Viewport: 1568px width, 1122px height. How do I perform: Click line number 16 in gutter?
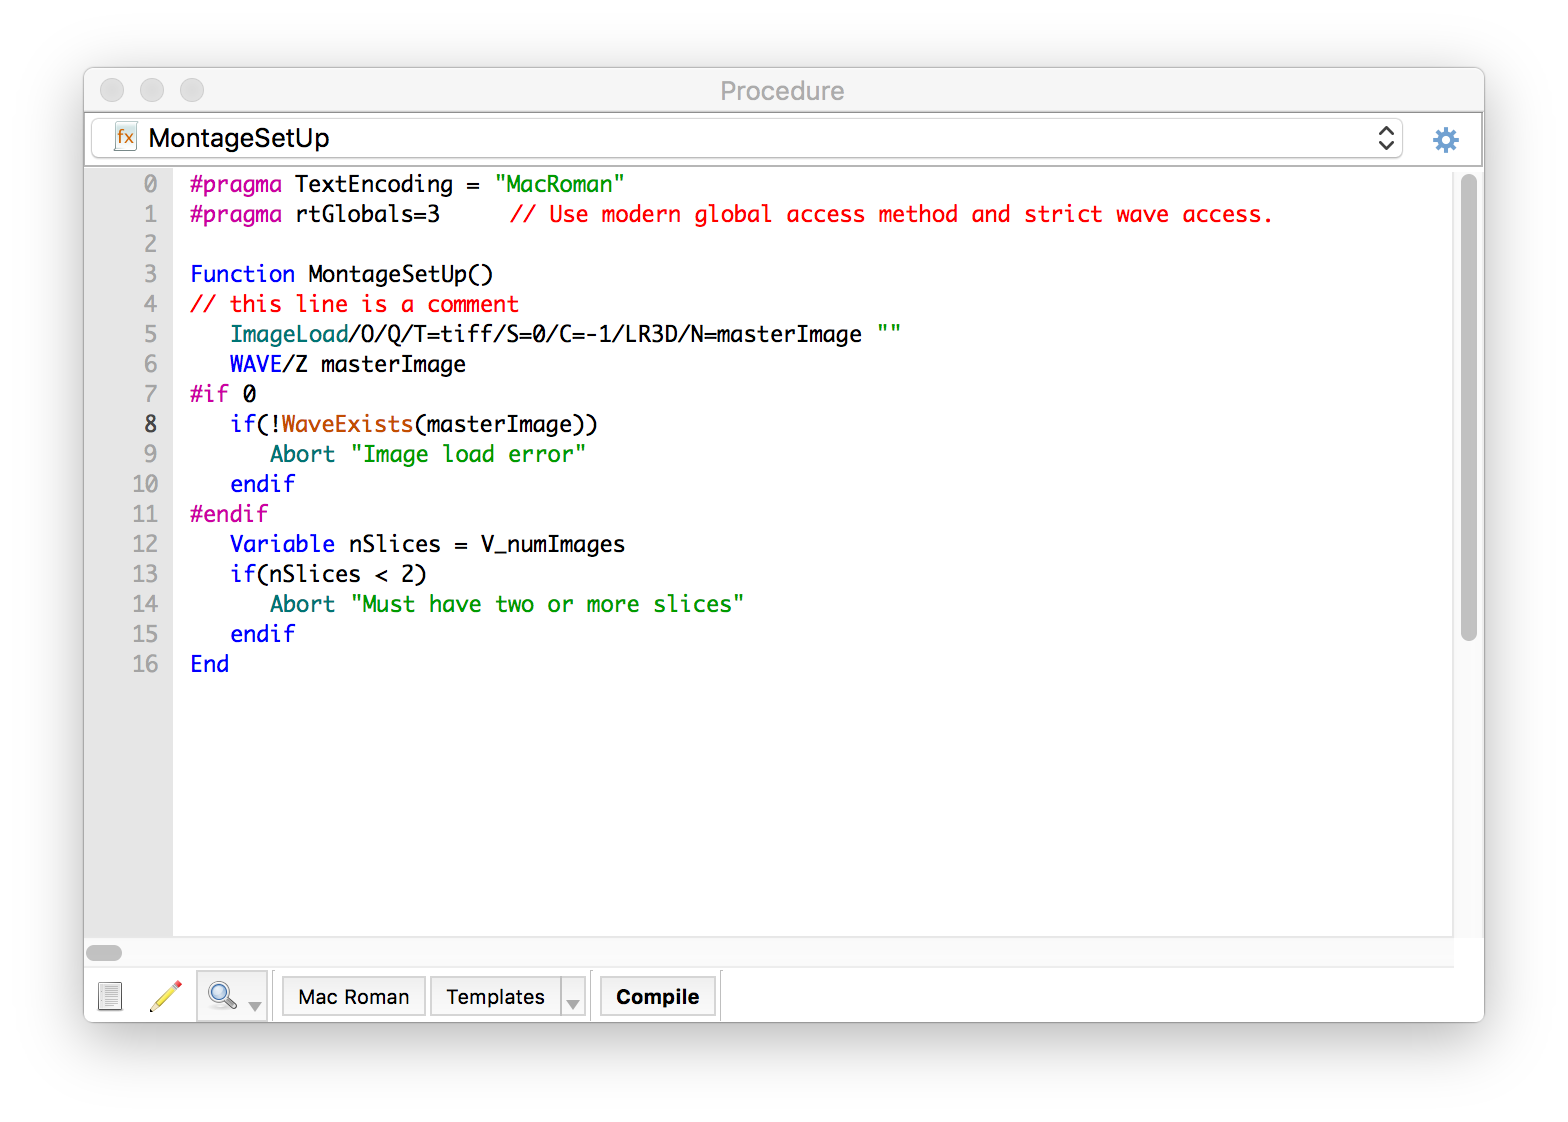[145, 664]
